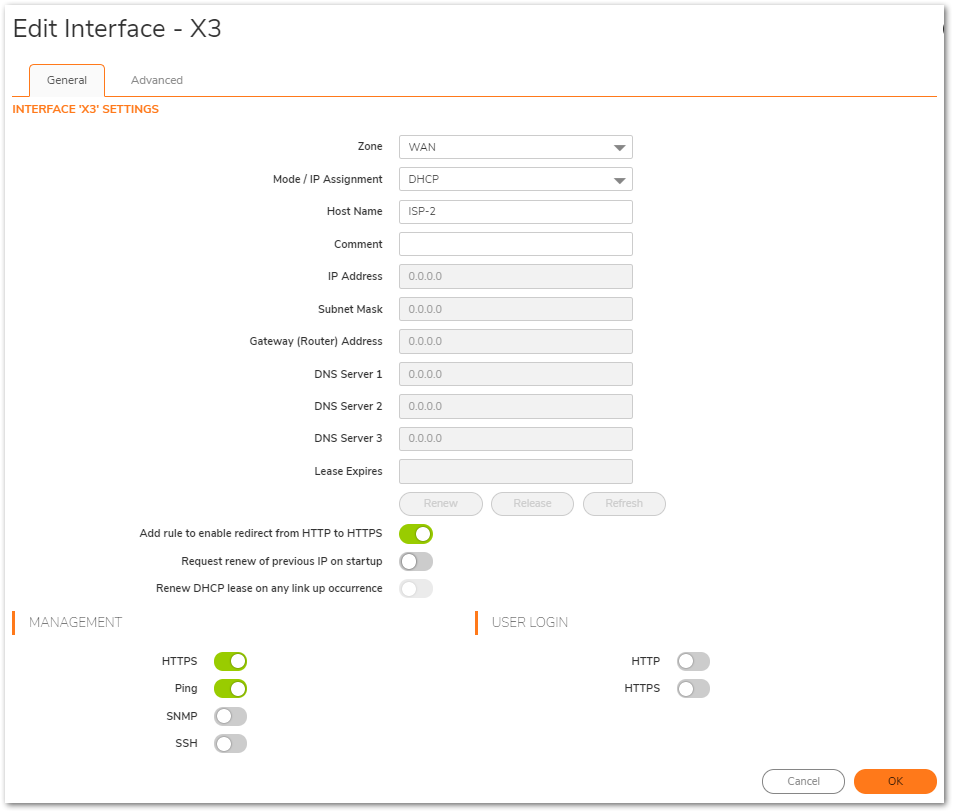
Task: Enable SSH management toggle
Action: pos(230,743)
